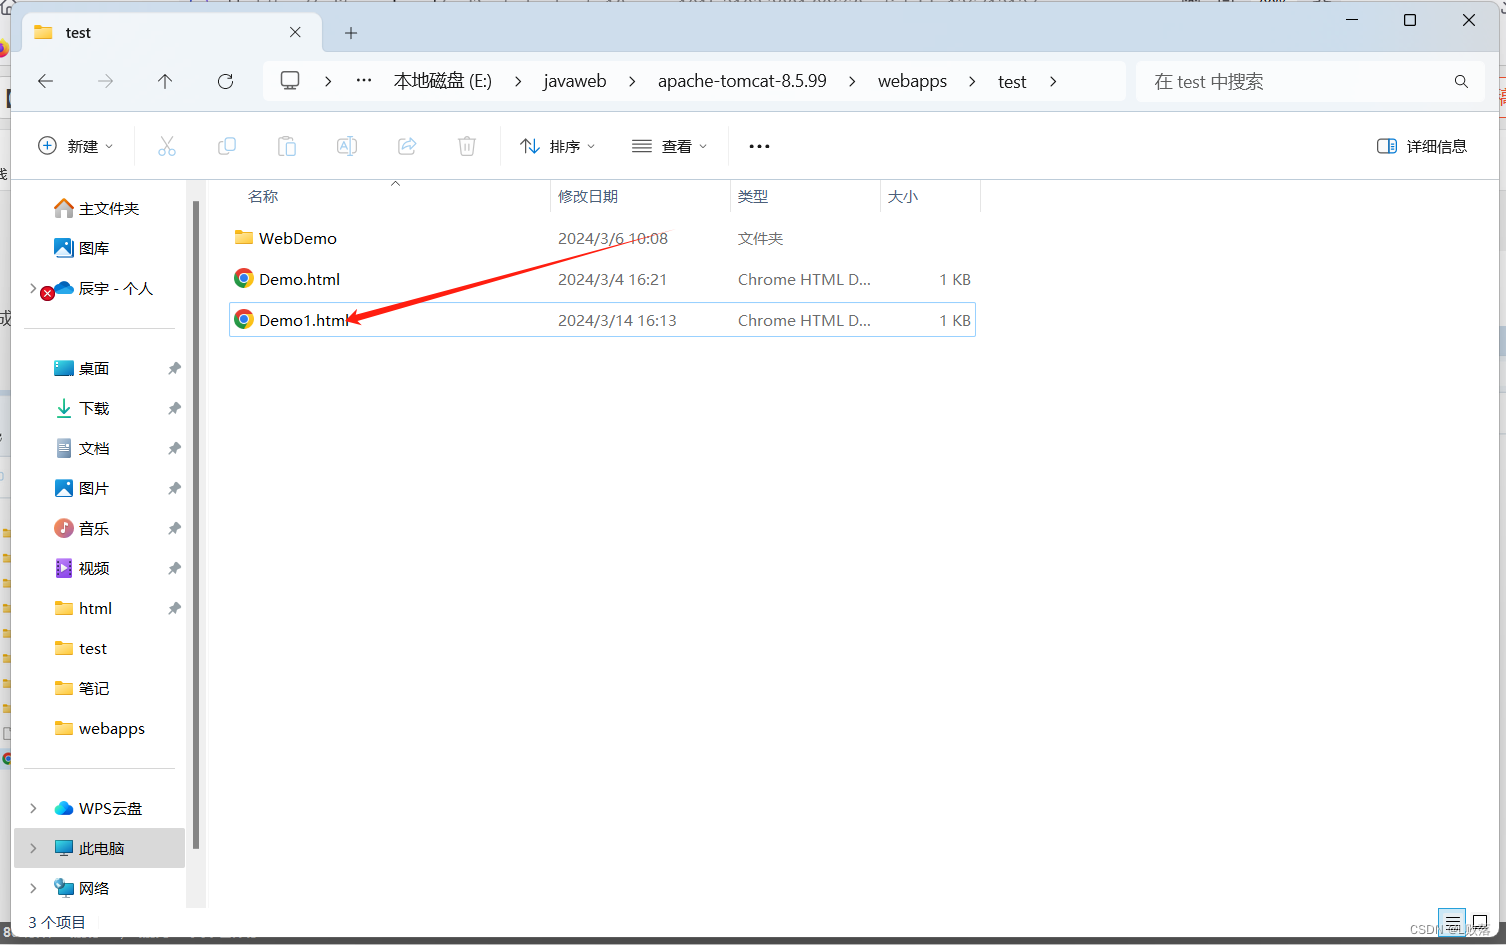Open 笔记 folder in navigation pane

point(95,688)
